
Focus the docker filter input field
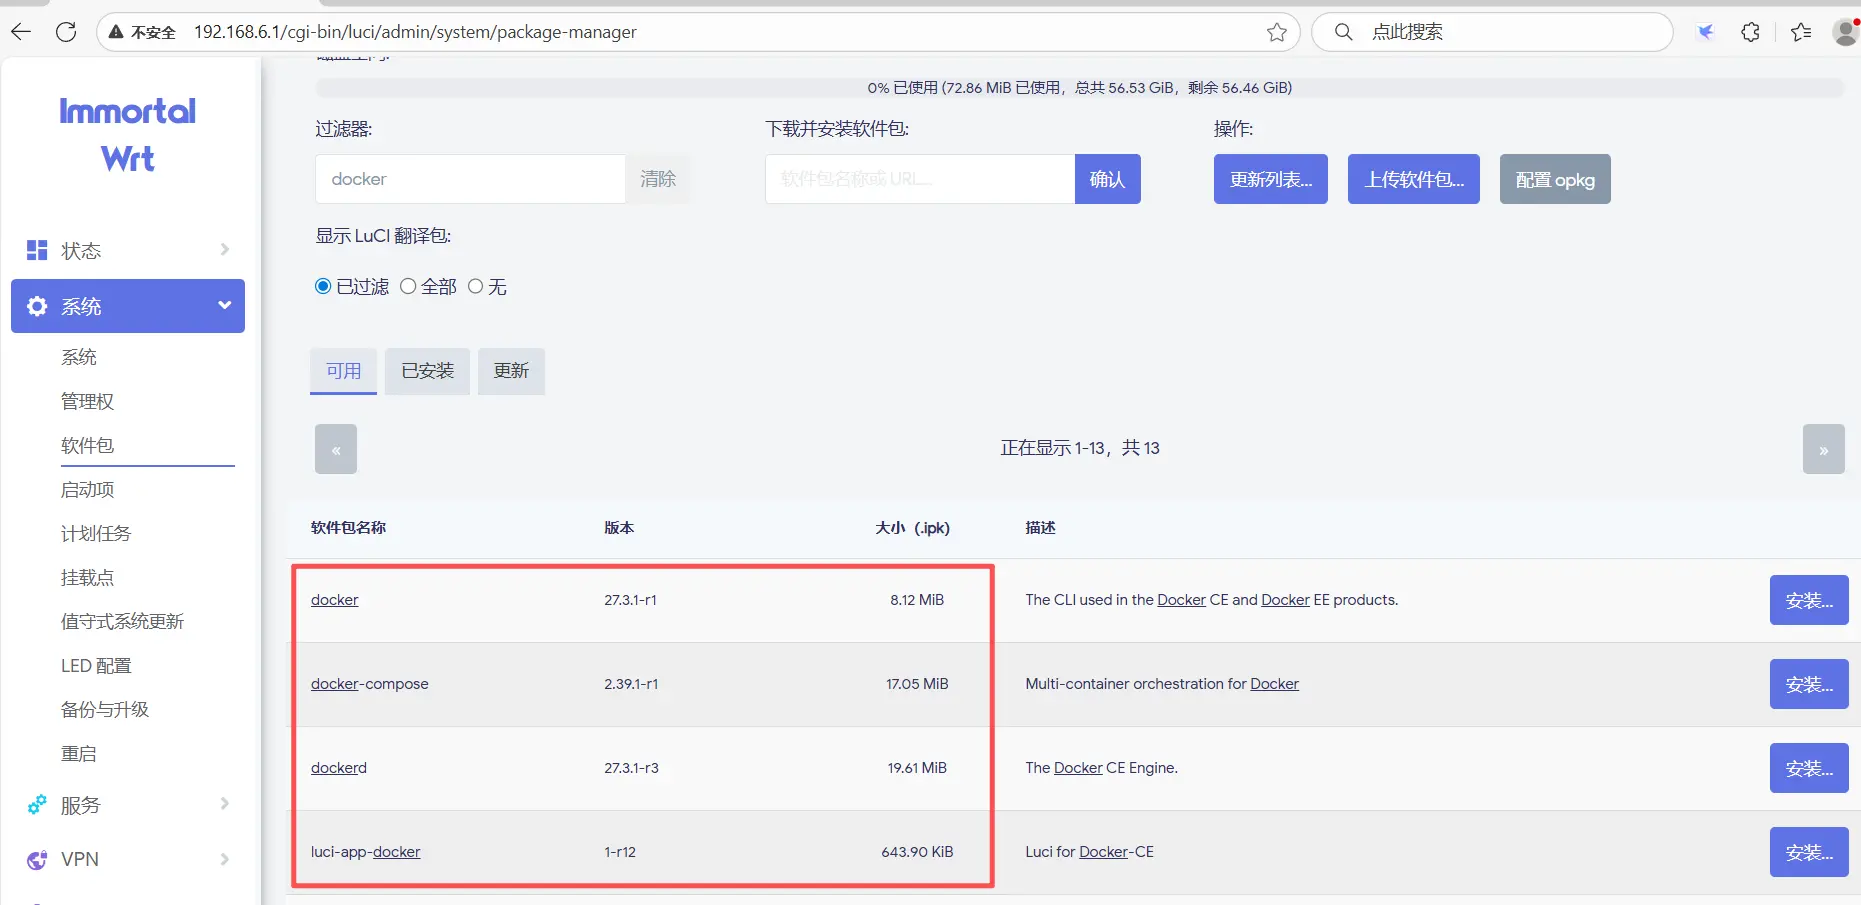click(x=470, y=179)
